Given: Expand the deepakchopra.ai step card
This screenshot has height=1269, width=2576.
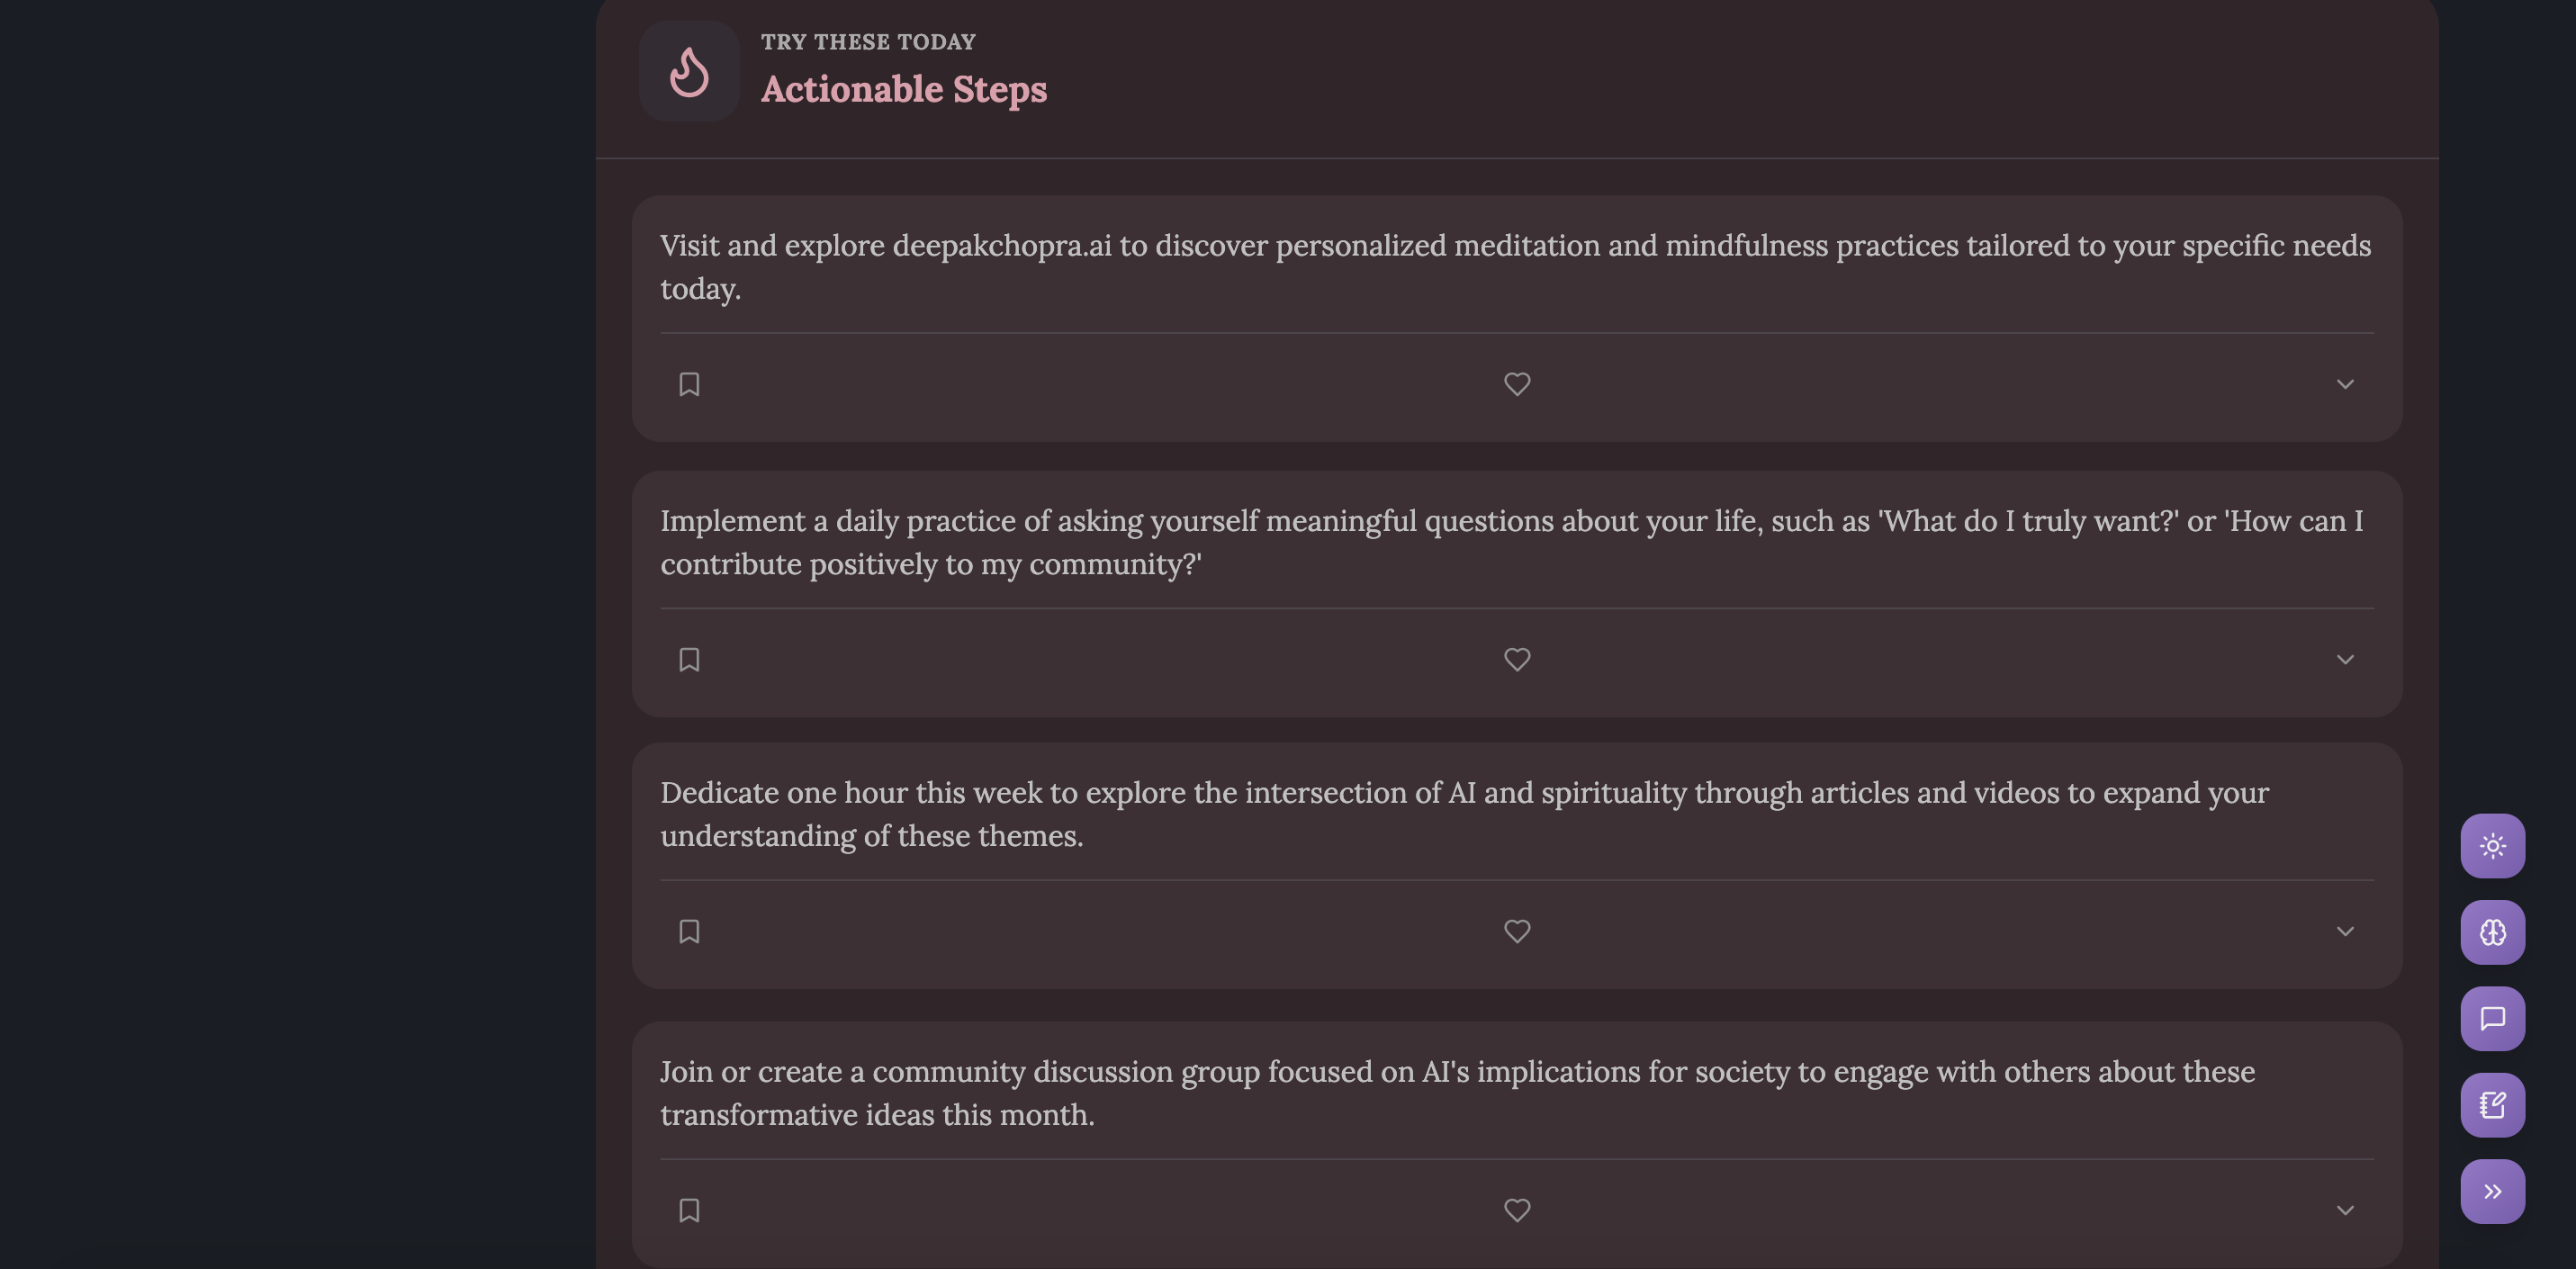Looking at the screenshot, I should (x=2345, y=384).
